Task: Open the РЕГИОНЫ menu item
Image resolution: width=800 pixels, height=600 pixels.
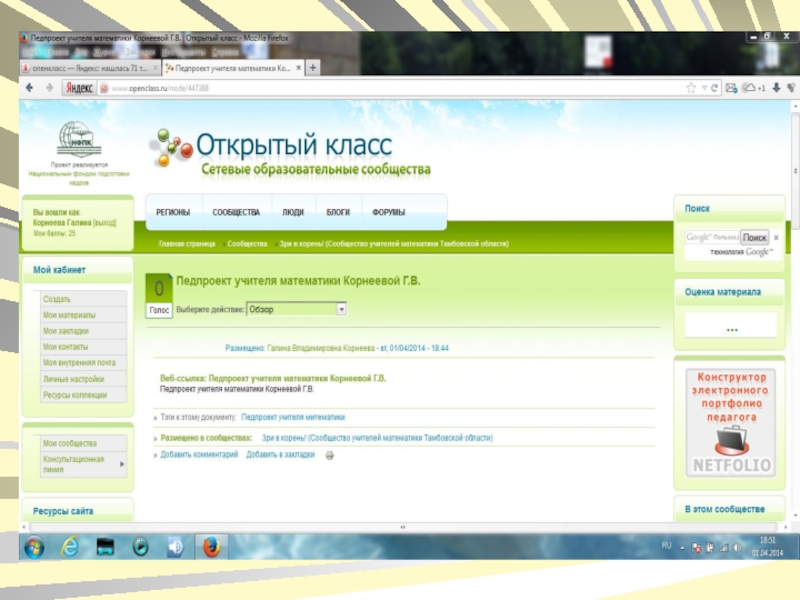Action: pos(173,213)
